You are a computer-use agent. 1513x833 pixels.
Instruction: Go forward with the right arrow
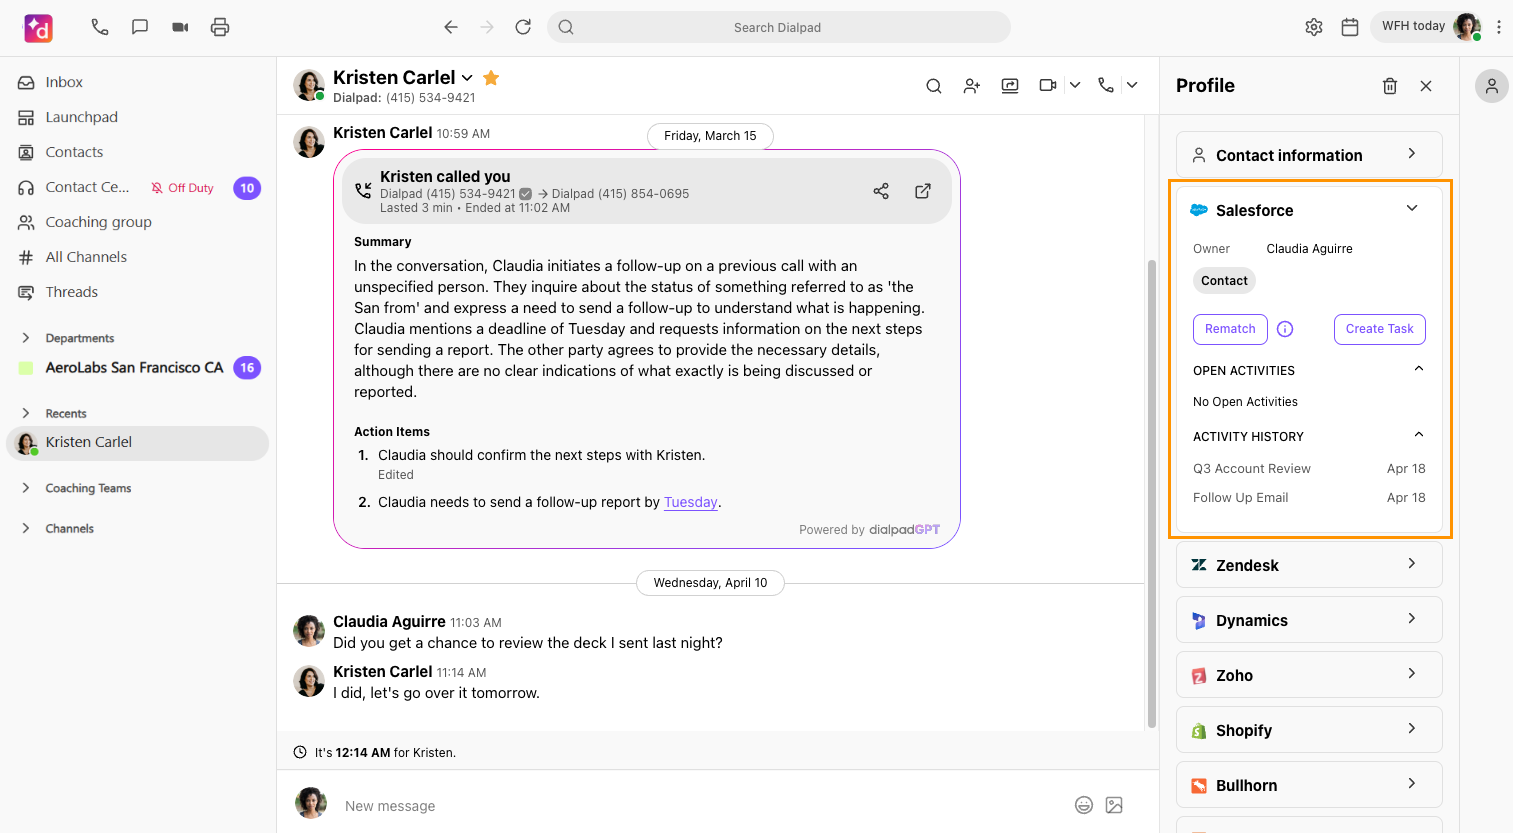(x=487, y=27)
